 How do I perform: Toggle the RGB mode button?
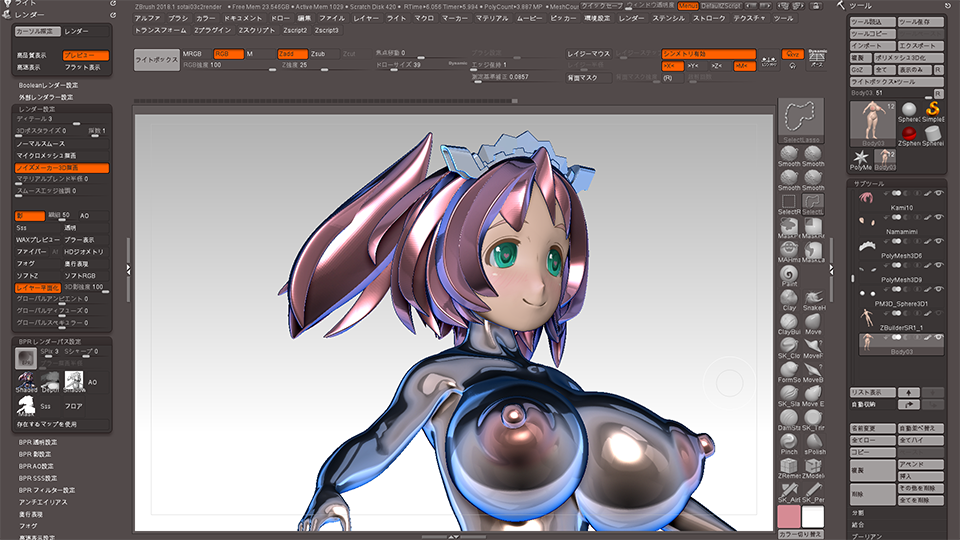pyautogui.click(x=228, y=54)
